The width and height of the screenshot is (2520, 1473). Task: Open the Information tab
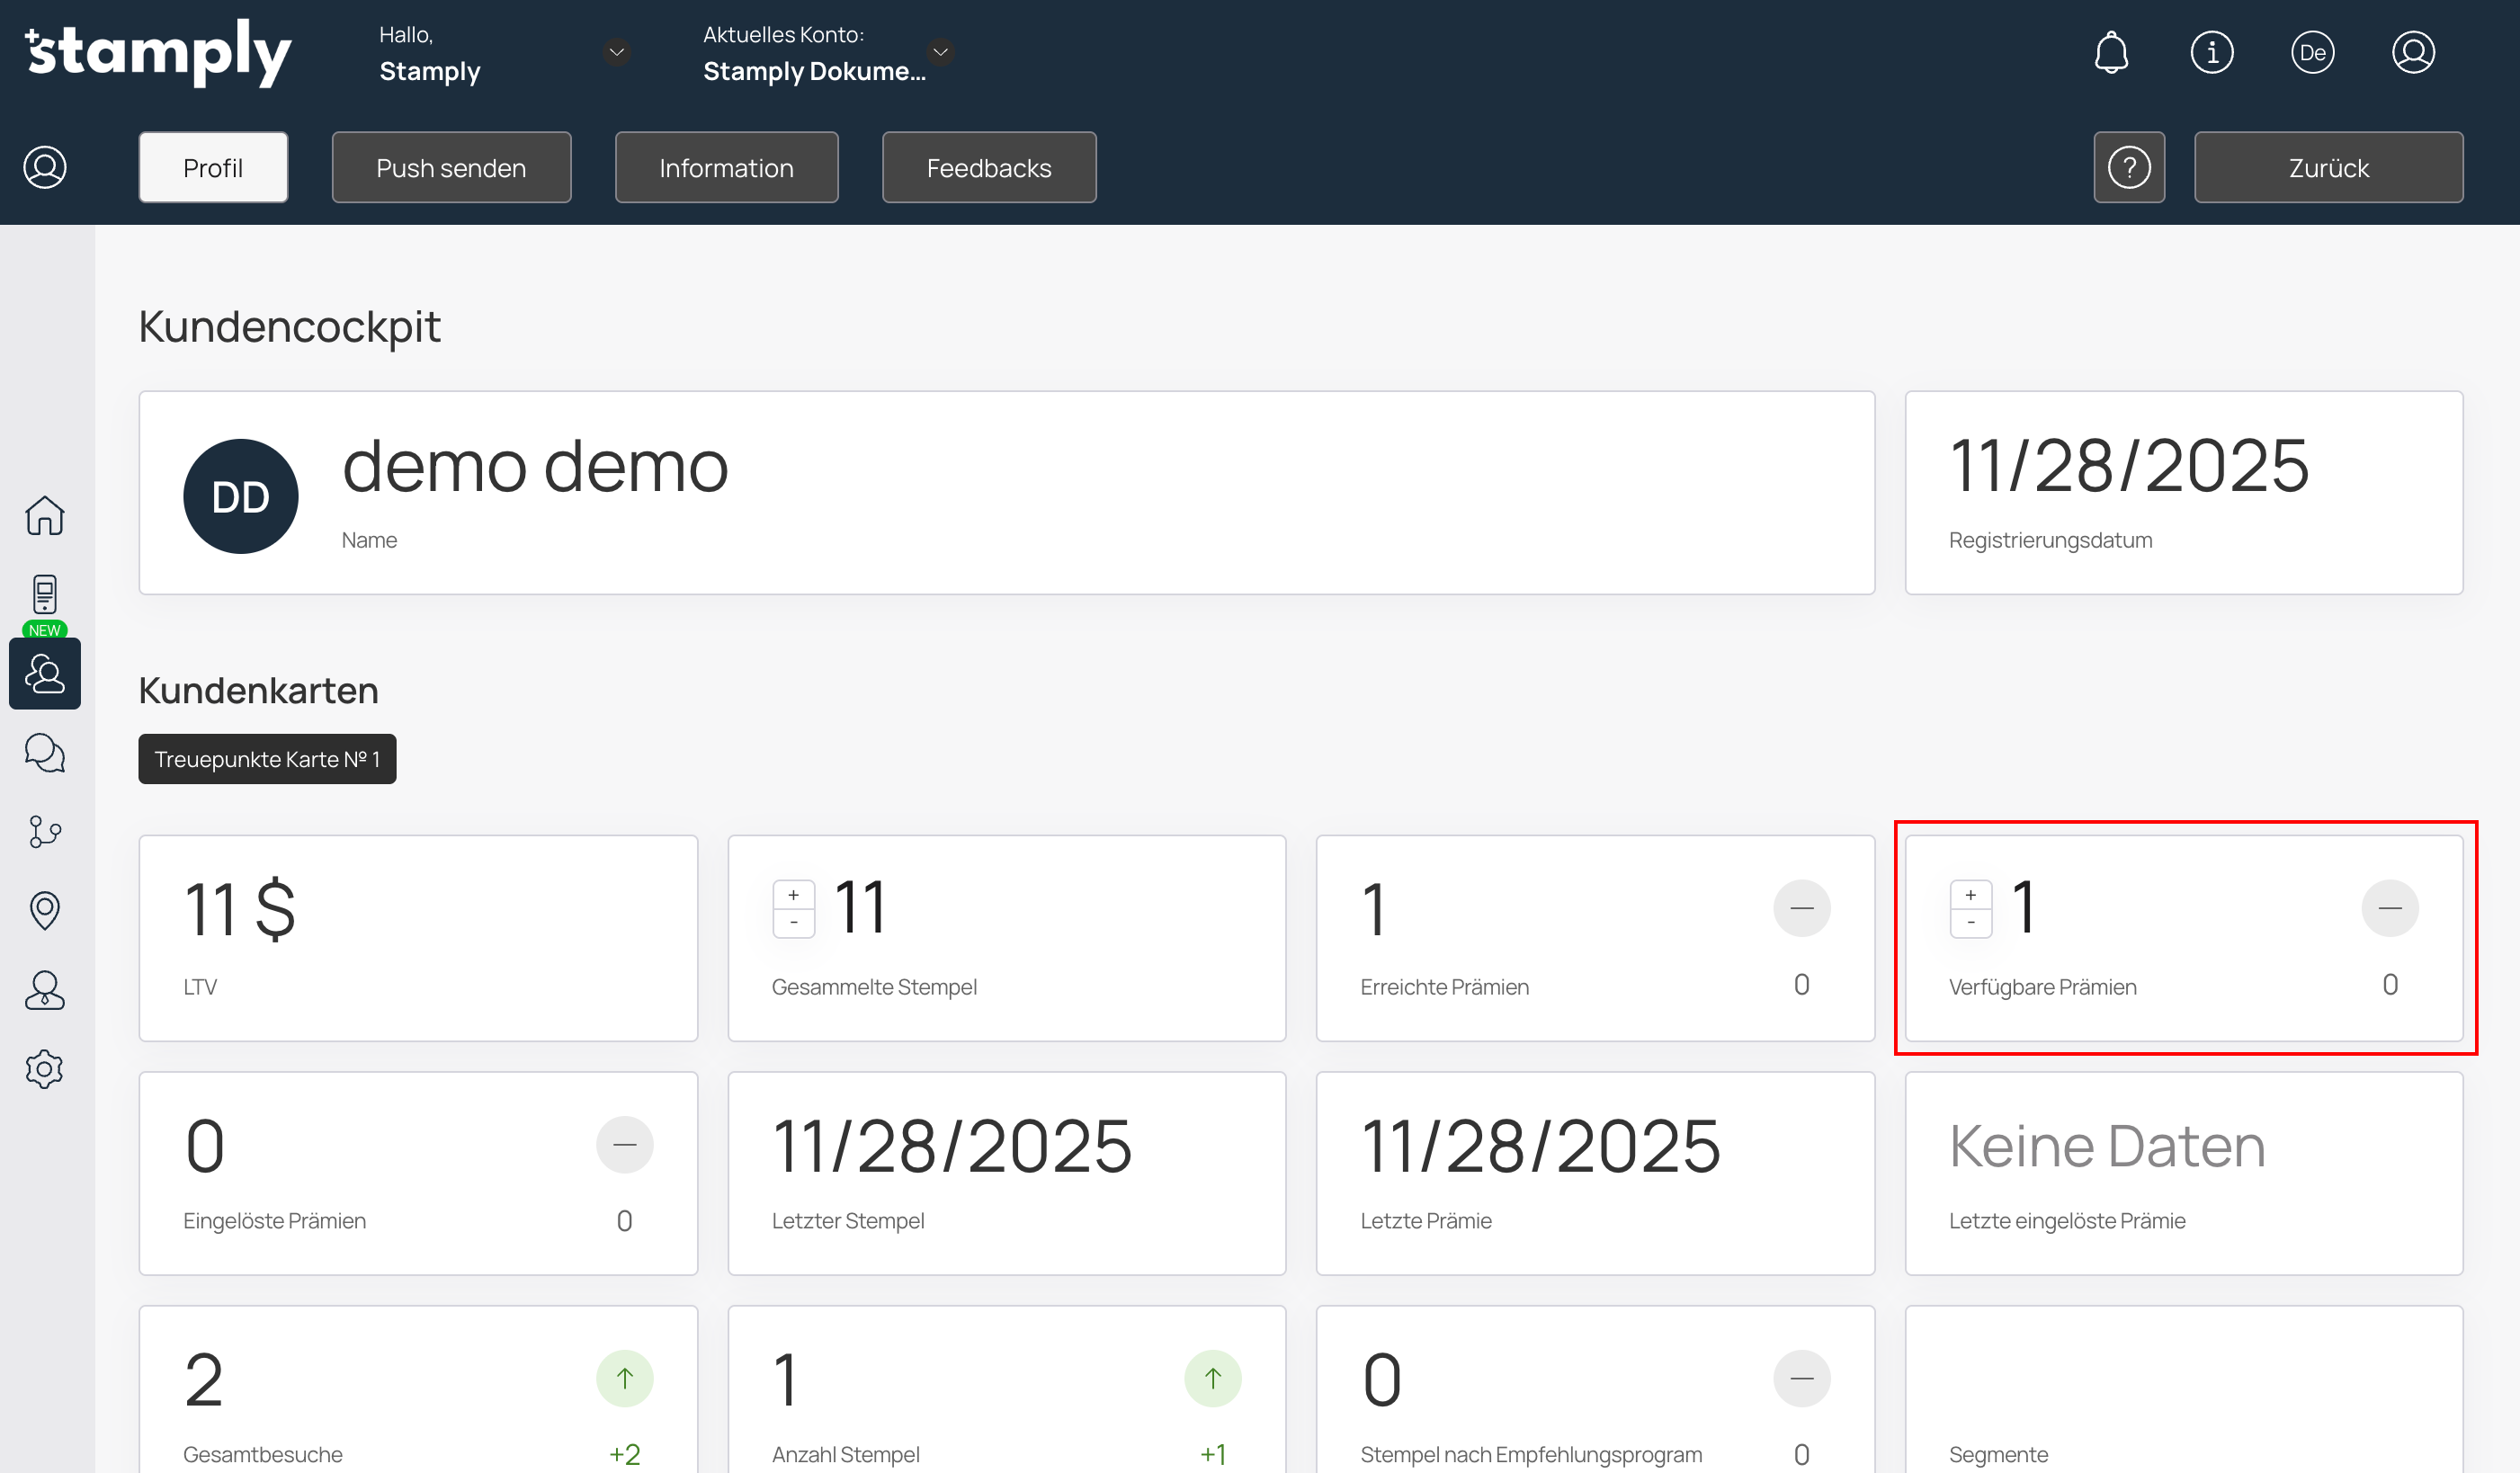click(x=726, y=168)
